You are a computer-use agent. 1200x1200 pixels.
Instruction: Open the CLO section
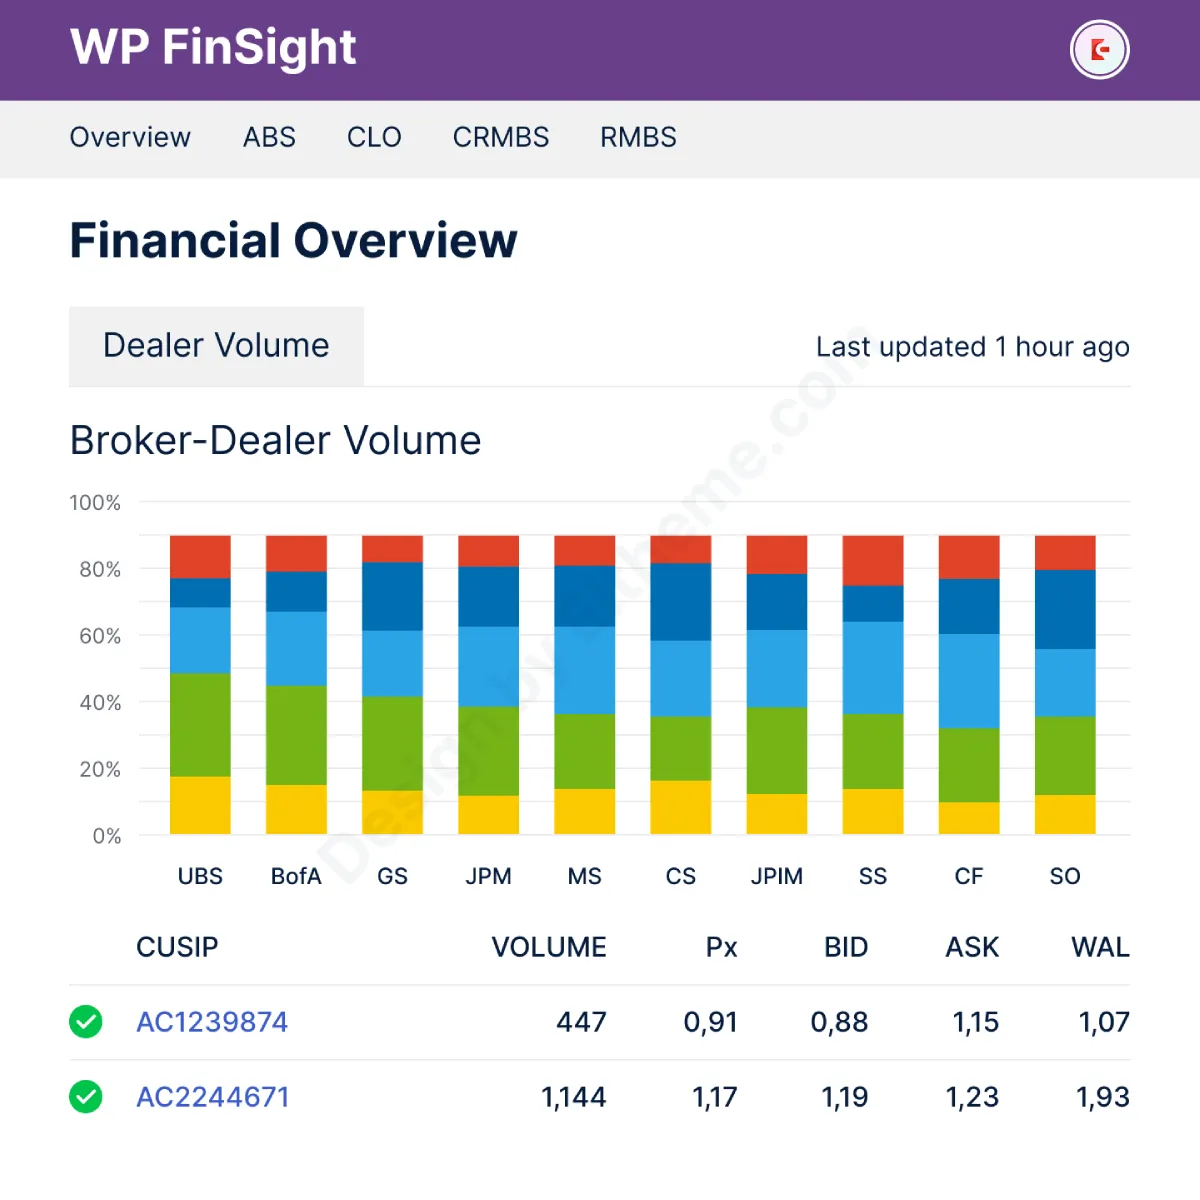(373, 137)
